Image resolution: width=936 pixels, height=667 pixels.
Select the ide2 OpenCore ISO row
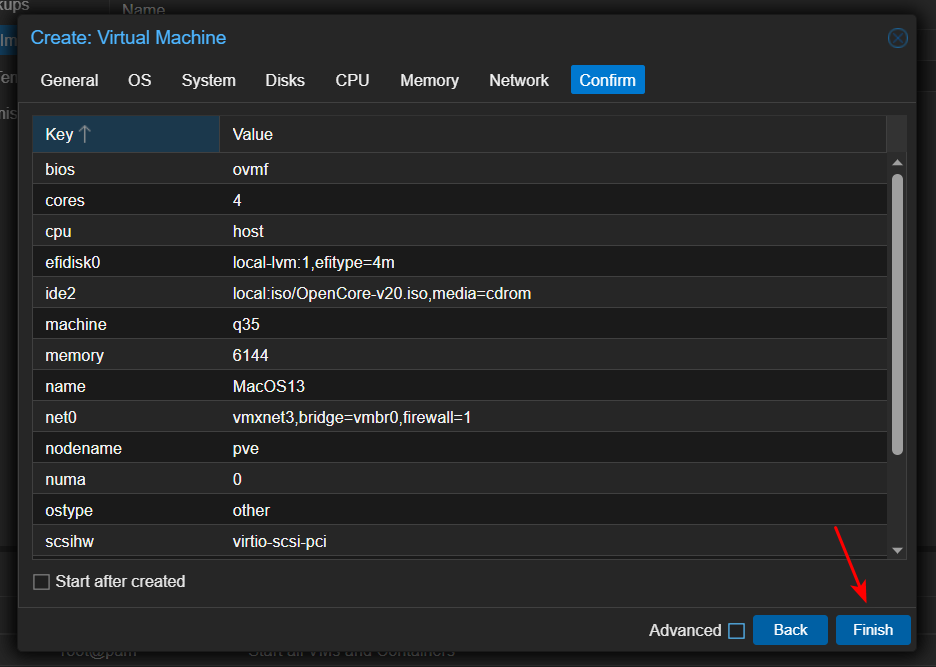click(460, 293)
